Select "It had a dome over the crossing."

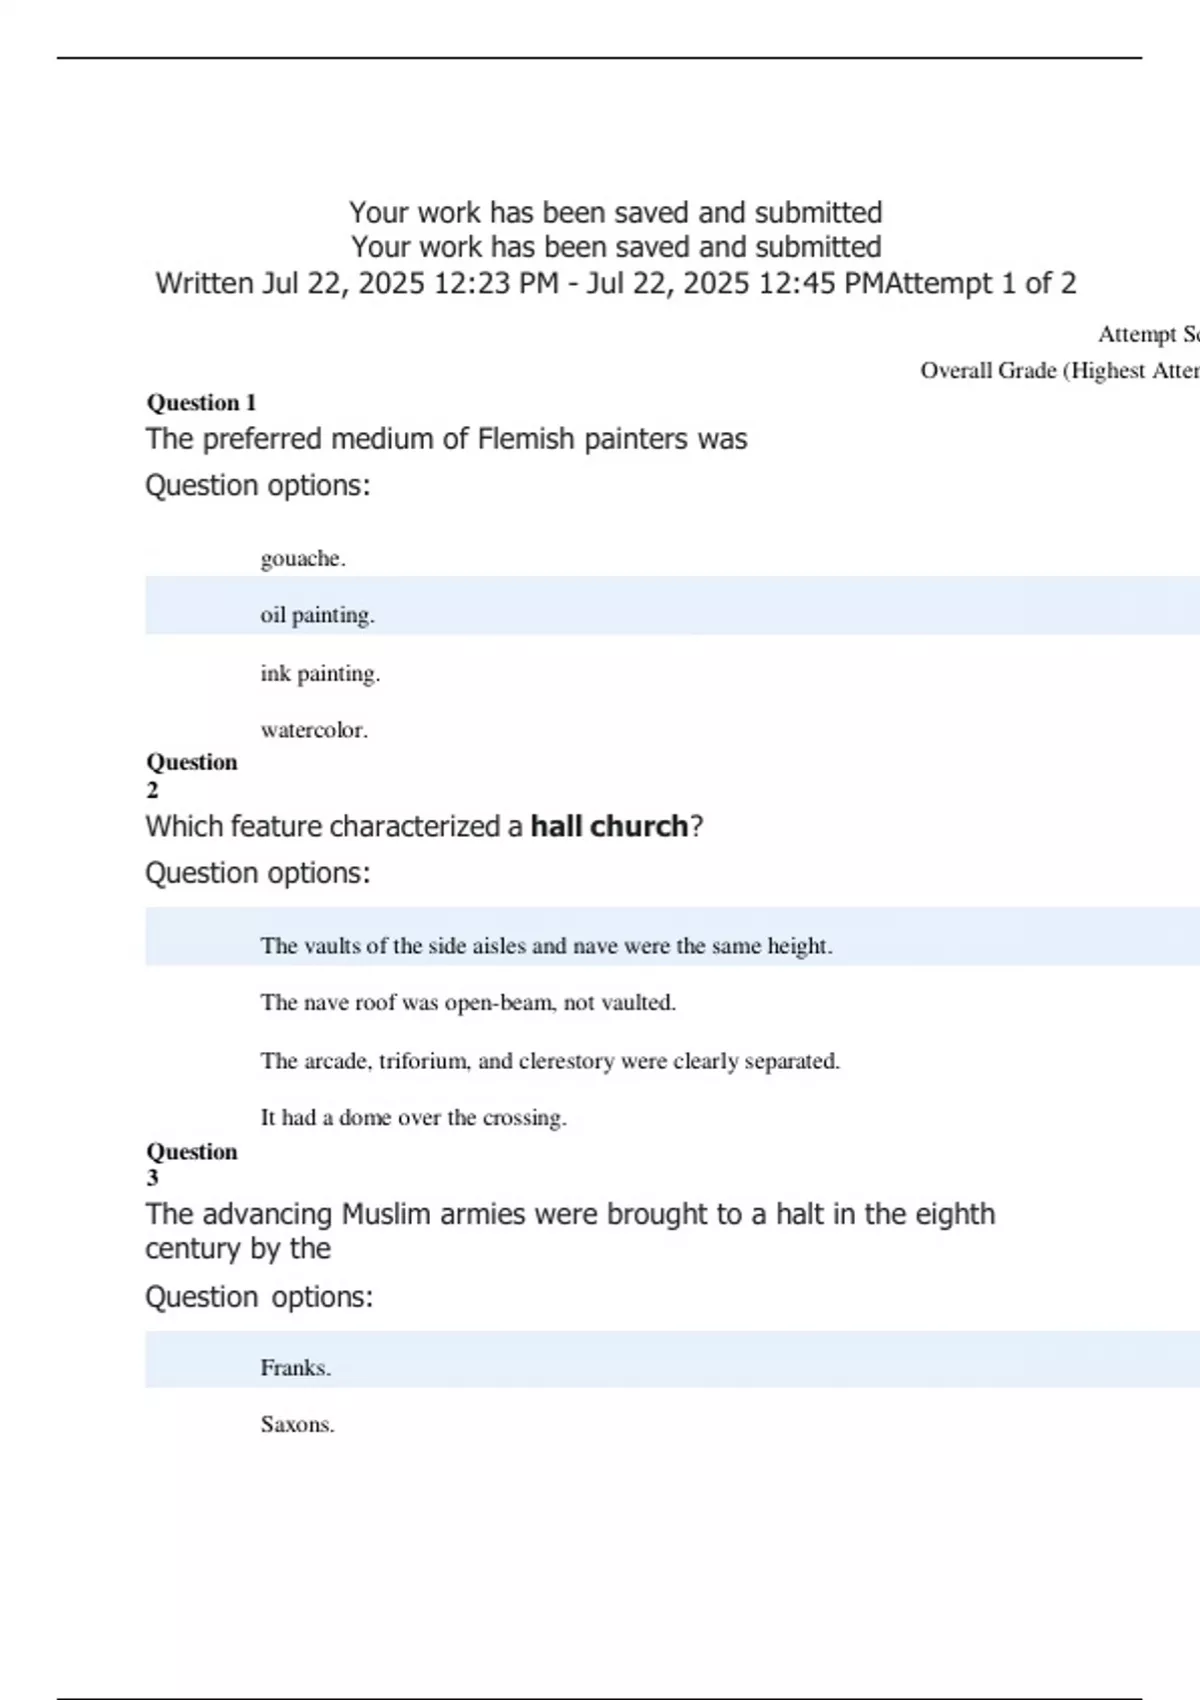[413, 1118]
